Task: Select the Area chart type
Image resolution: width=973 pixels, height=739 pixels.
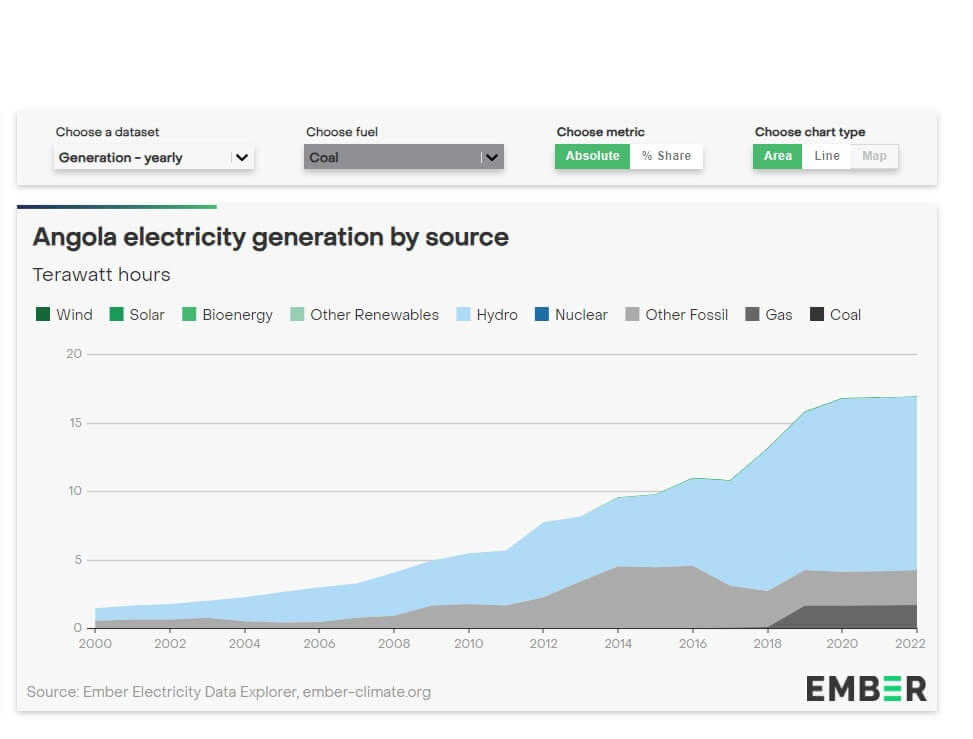Action: click(777, 156)
